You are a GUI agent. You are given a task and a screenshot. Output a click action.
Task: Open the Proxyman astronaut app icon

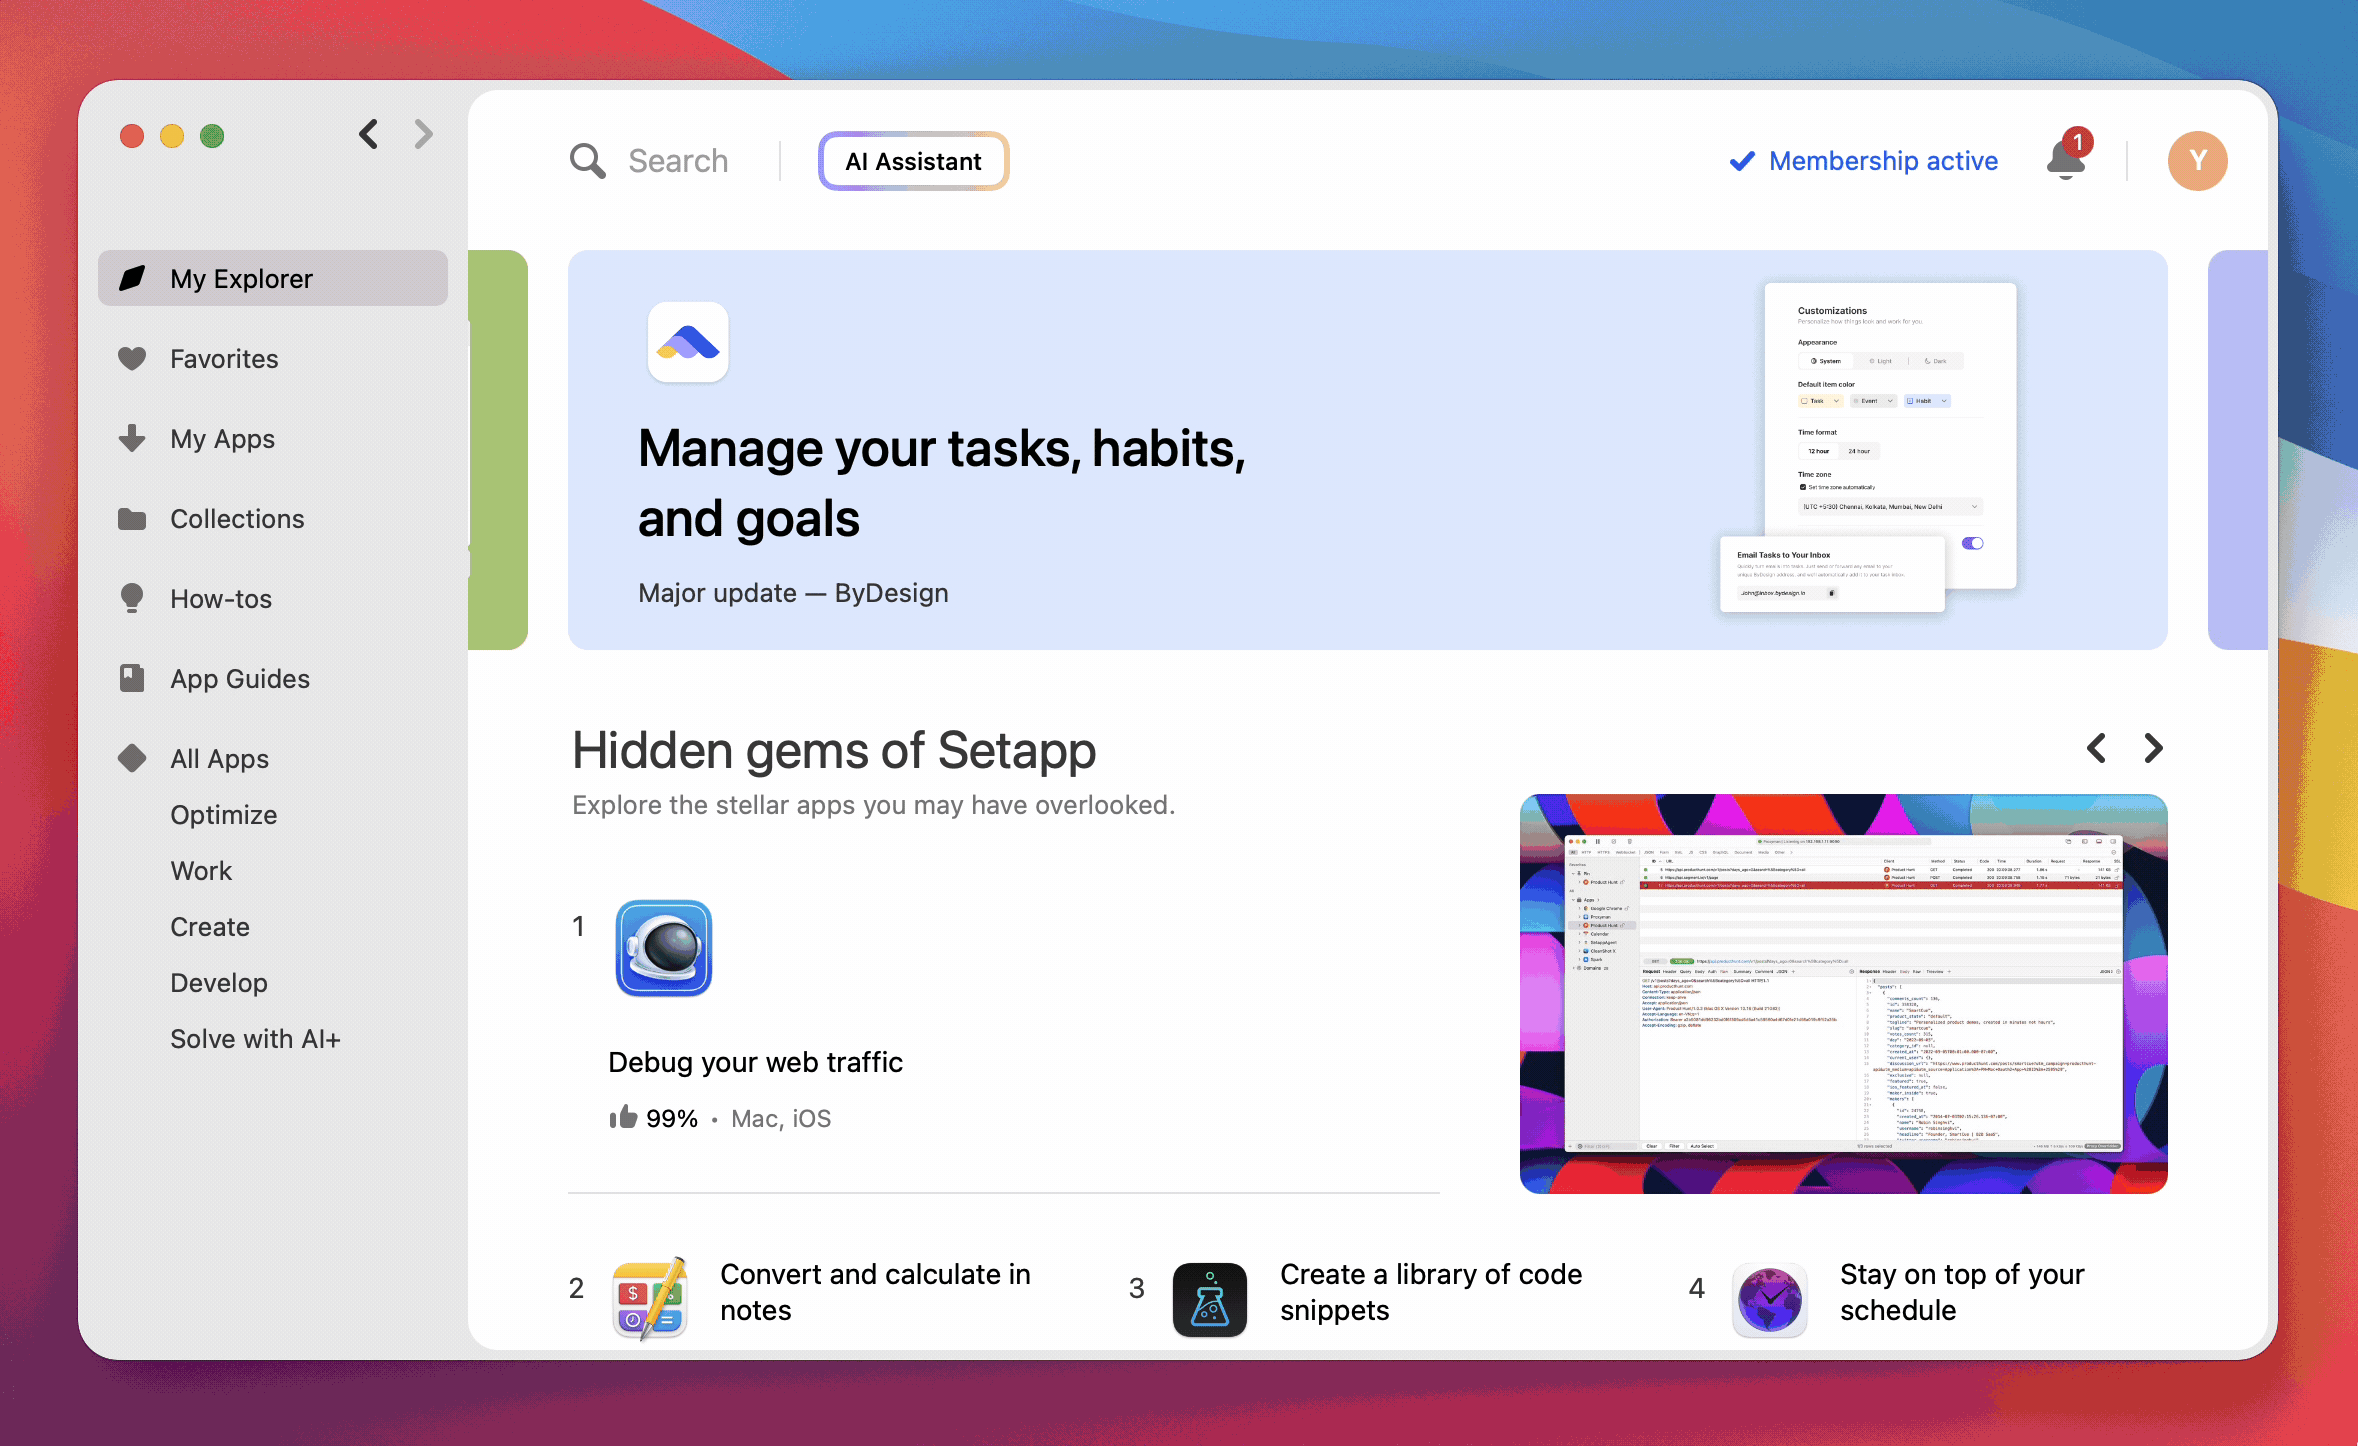tap(663, 947)
